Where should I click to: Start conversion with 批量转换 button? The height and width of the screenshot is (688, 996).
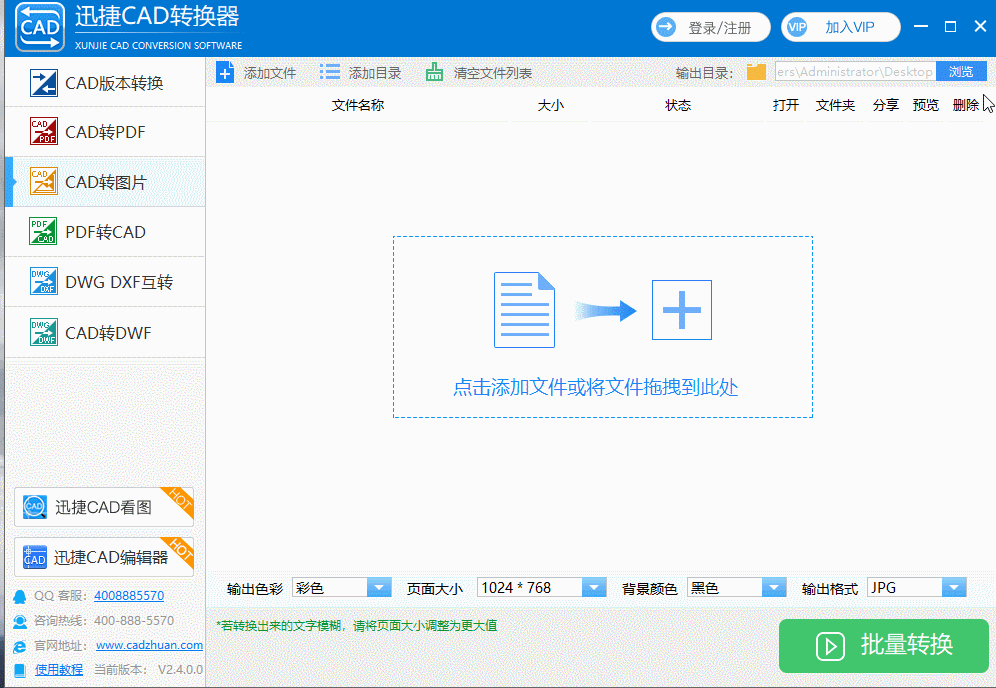point(884,646)
